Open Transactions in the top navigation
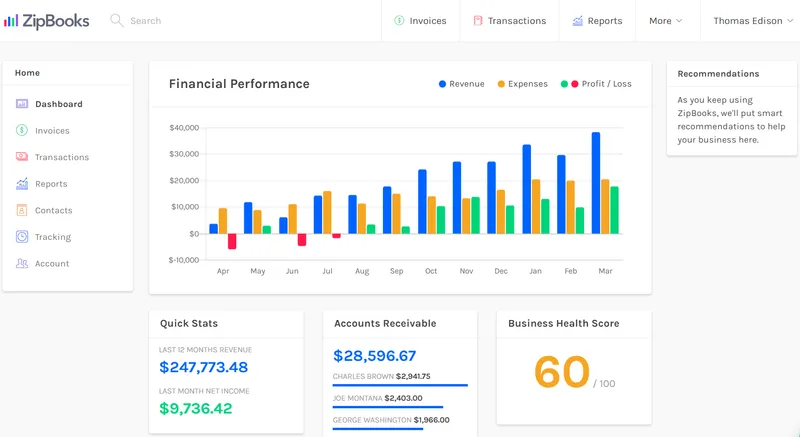 510,21
